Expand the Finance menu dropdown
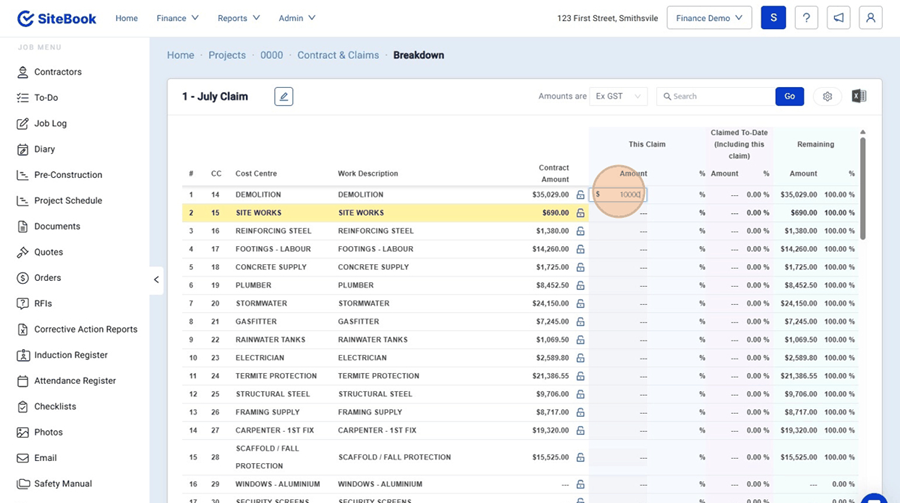900x503 pixels. 177,18
